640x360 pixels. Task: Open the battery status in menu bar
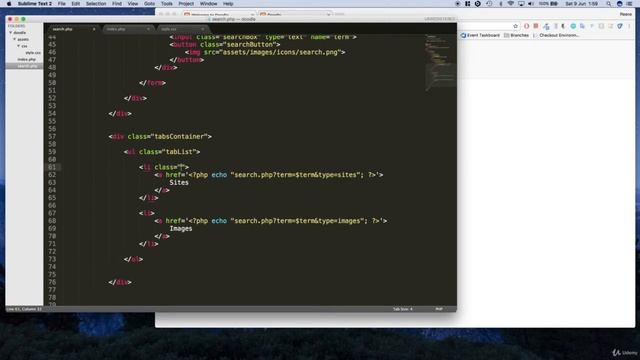(x=548, y=4)
